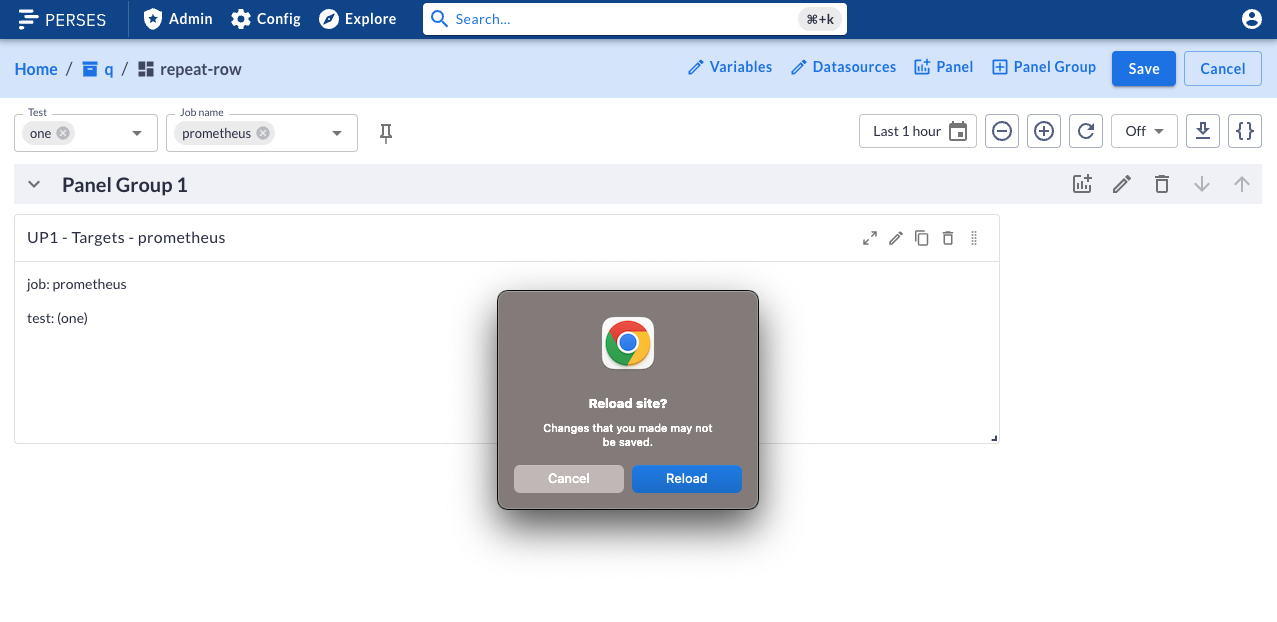Open the Job name variable dropdown
Screen dimensions: 1277x622
[x=336, y=132]
